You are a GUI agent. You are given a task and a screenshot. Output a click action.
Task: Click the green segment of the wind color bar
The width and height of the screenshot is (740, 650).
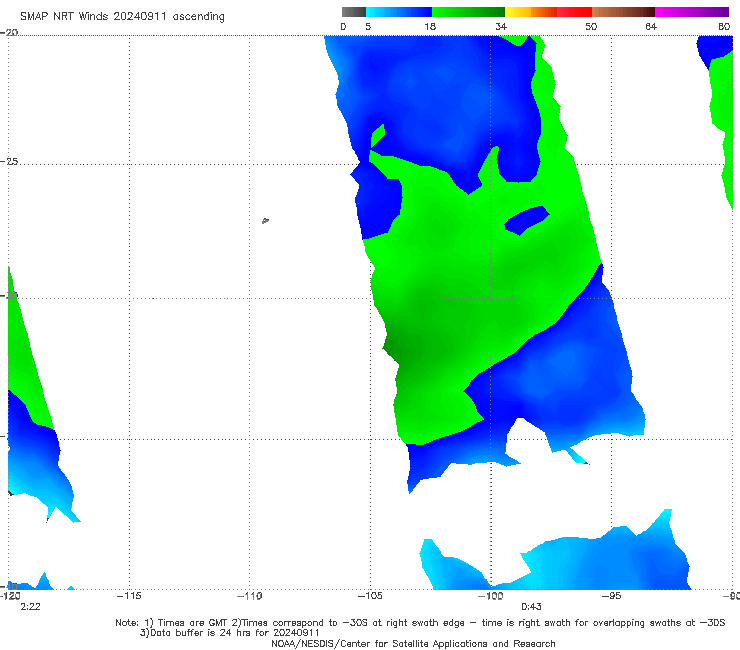click(x=468, y=12)
